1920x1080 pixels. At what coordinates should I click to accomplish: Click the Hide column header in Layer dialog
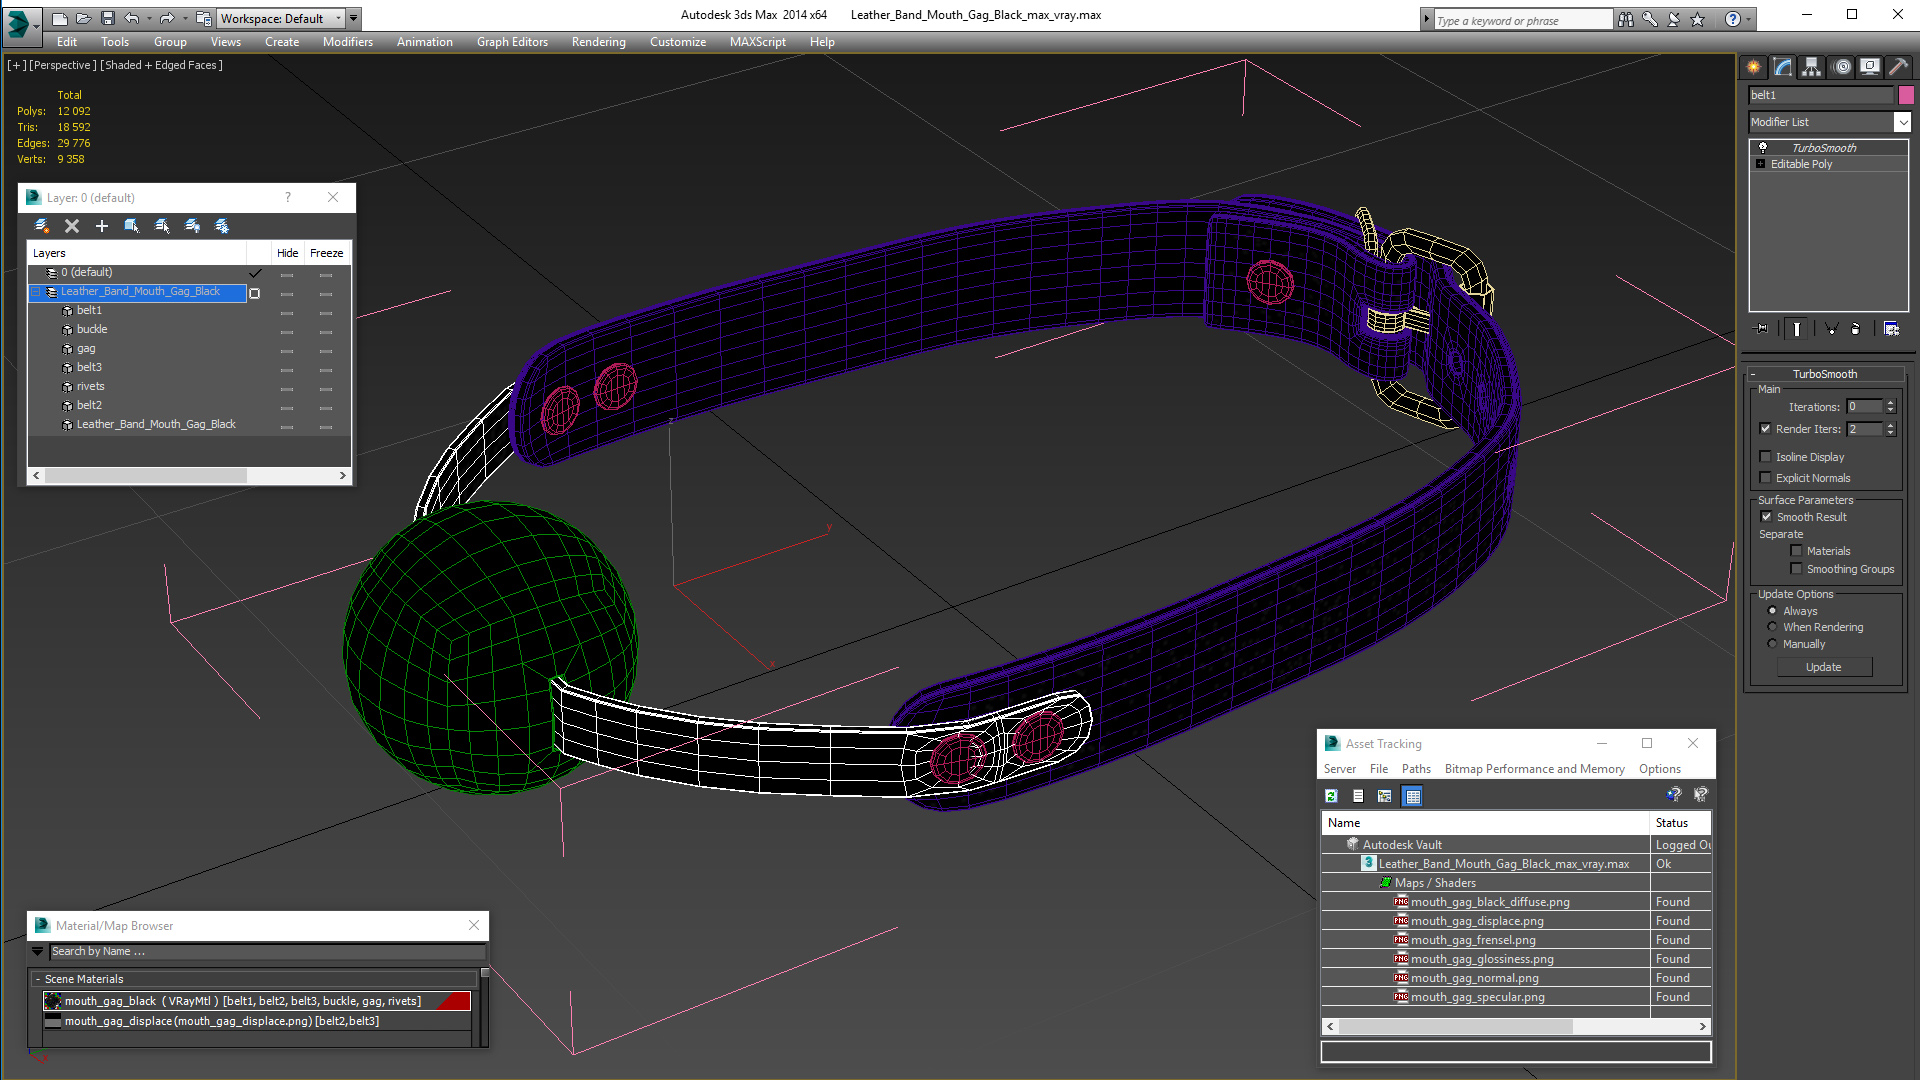click(x=287, y=253)
